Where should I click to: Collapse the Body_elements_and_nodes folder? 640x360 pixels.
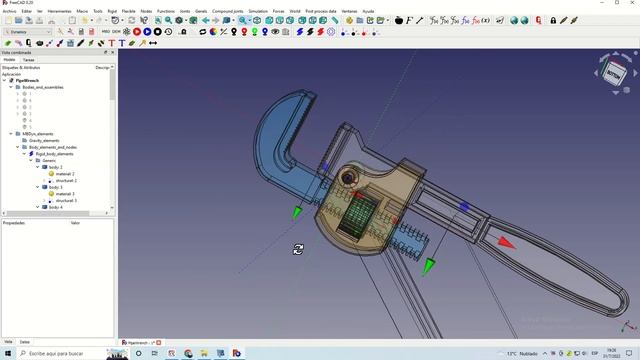18,147
